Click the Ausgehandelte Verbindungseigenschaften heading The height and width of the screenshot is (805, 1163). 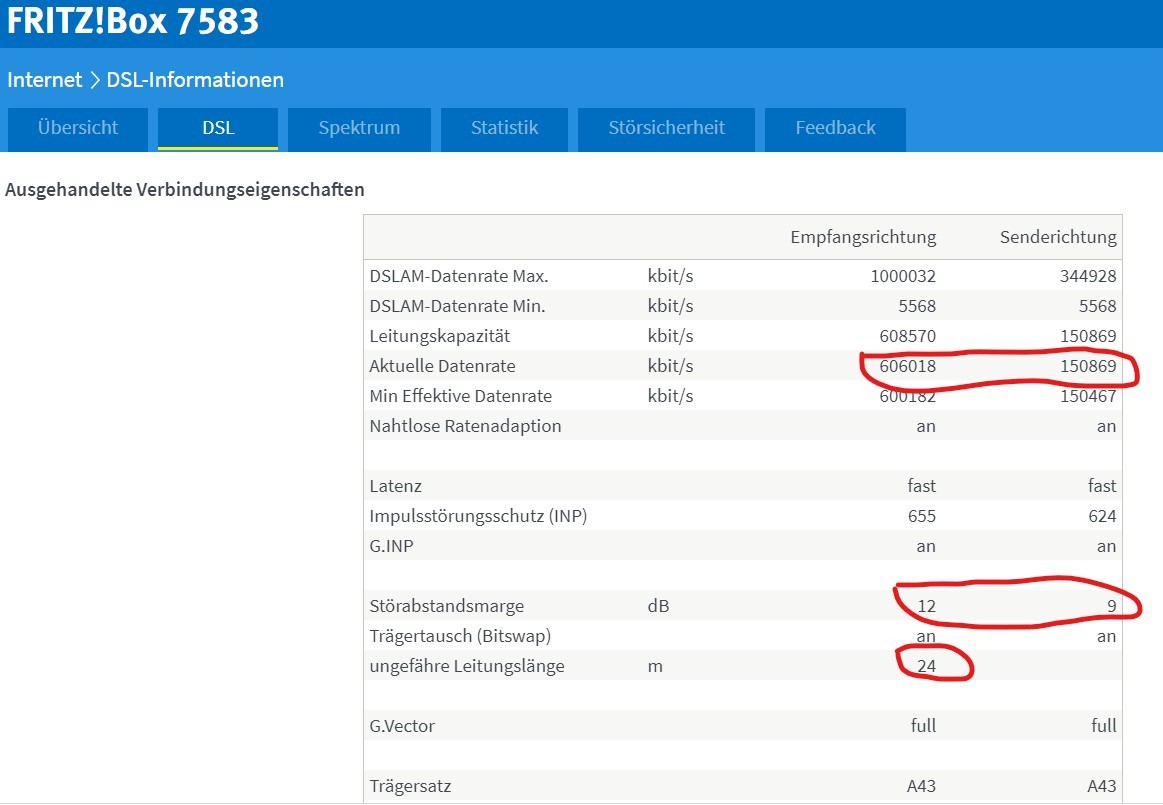pyautogui.click(x=185, y=189)
